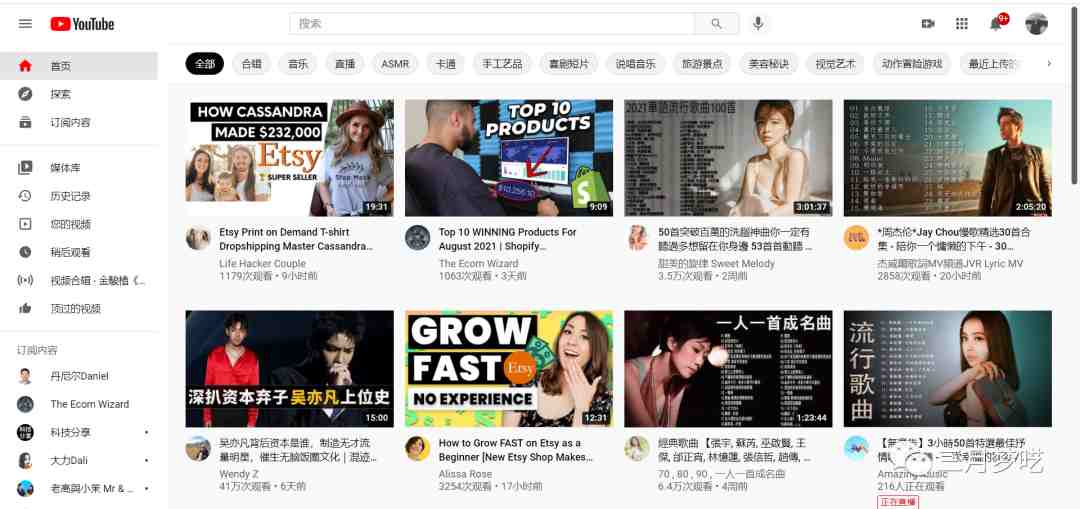This screenshot has width=1080, height=509.
Task: Visit Life Hacker Couple channel name
Action: tap(262, 264)
